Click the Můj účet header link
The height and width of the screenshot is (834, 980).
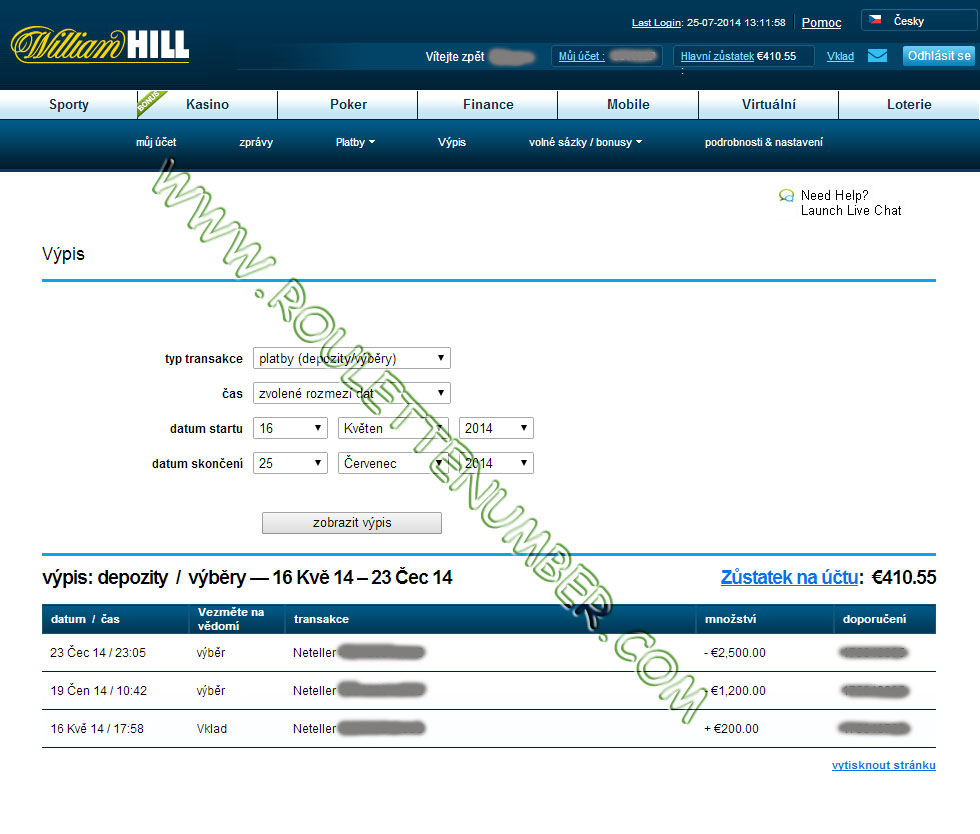(581, 56)
